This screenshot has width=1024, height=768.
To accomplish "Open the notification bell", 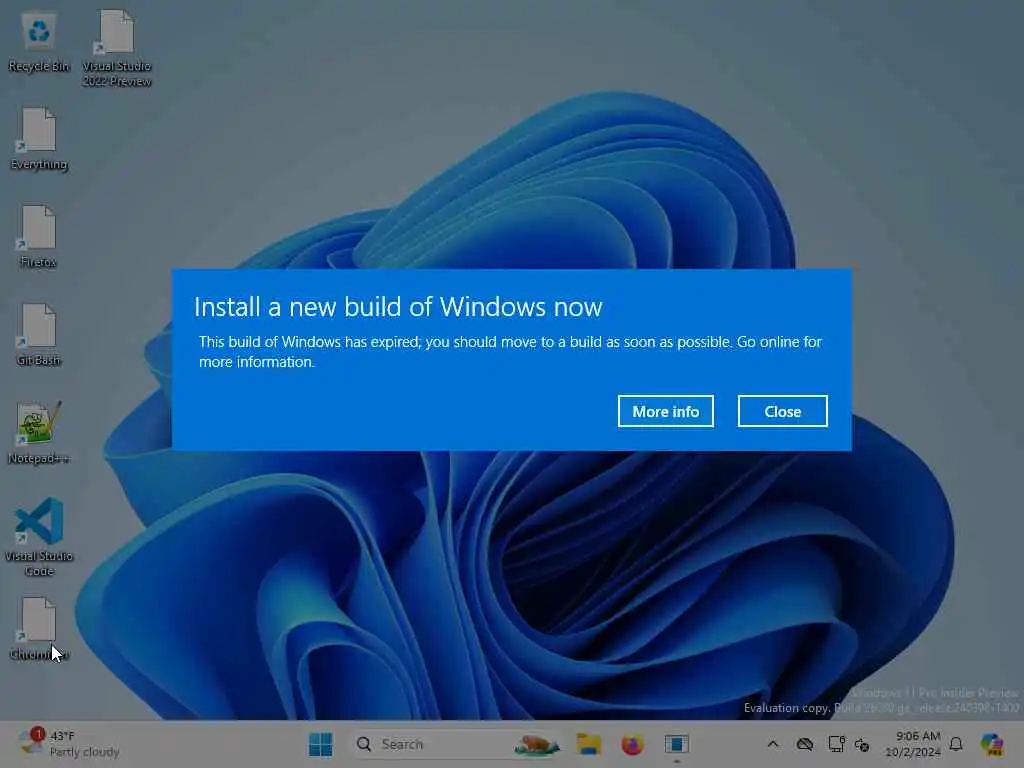I will [956, 744].
